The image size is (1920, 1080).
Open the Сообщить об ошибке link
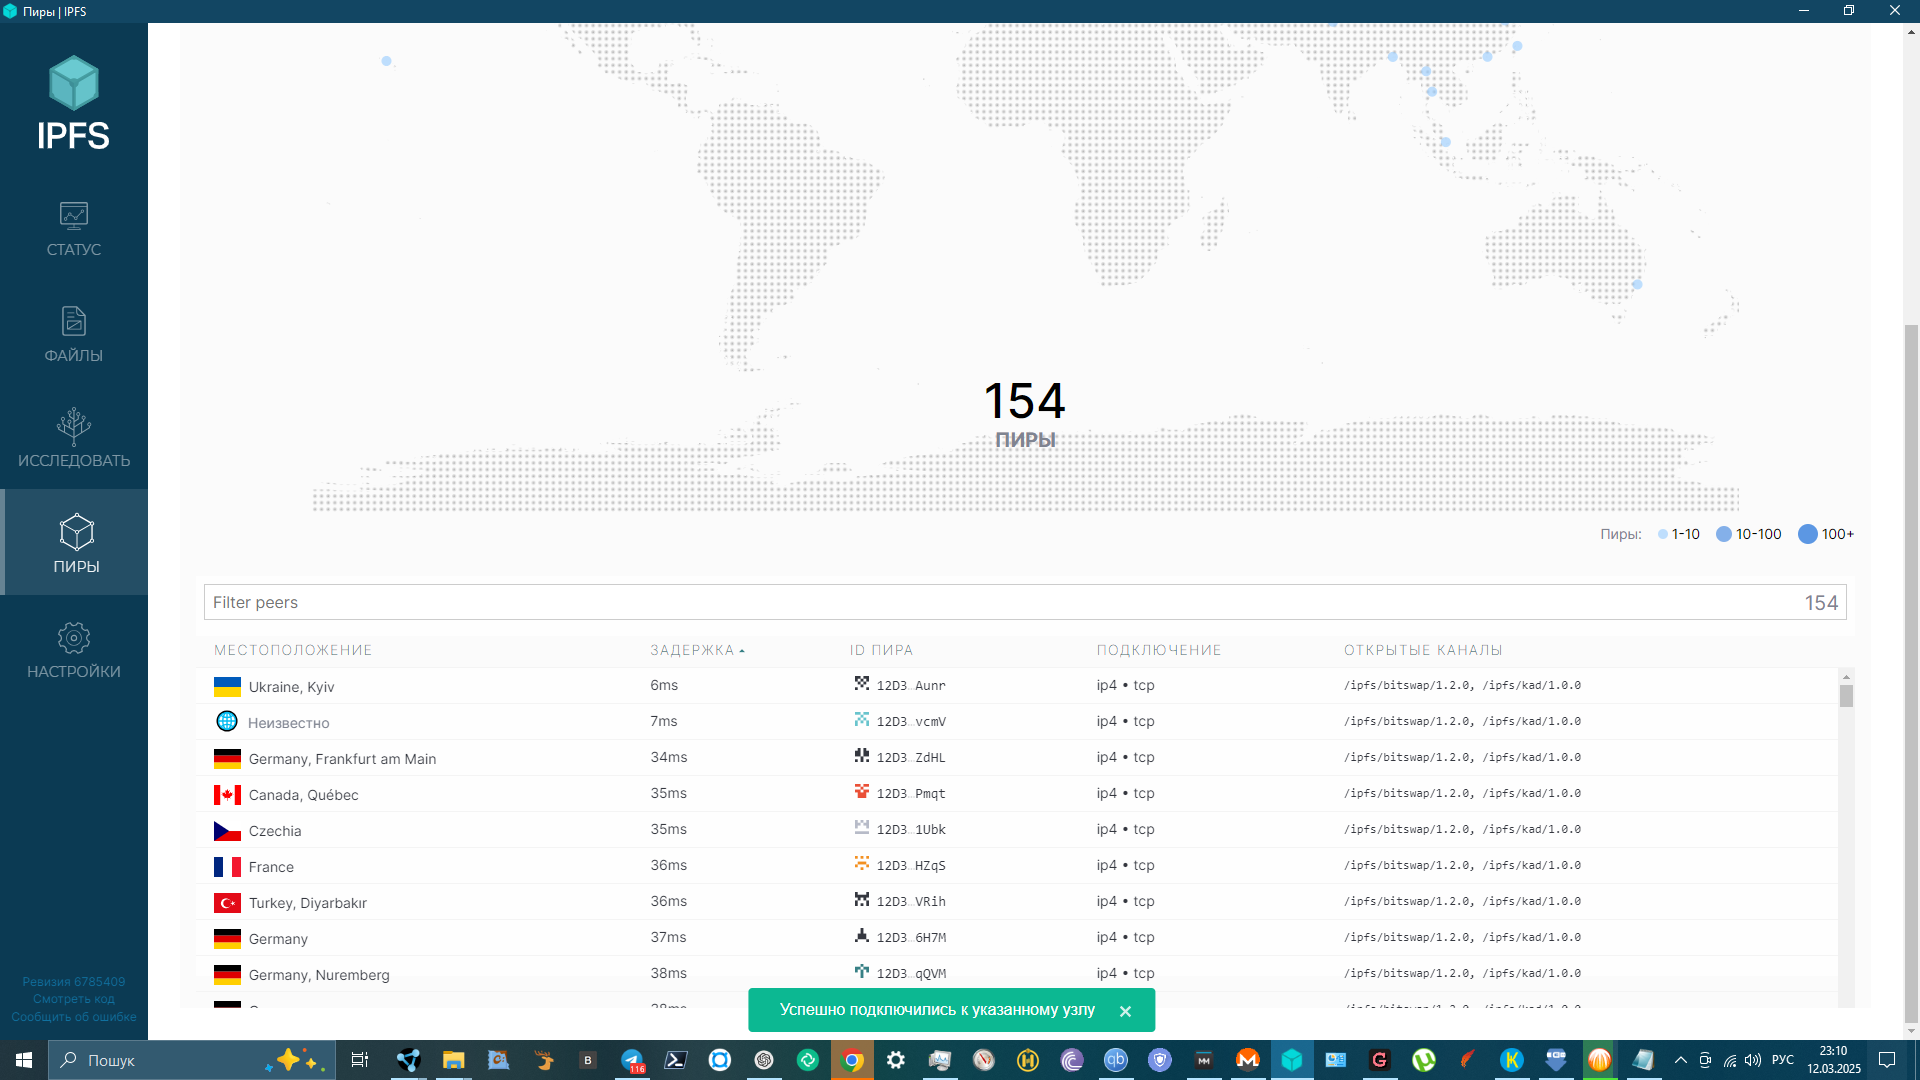[74, 1017]
